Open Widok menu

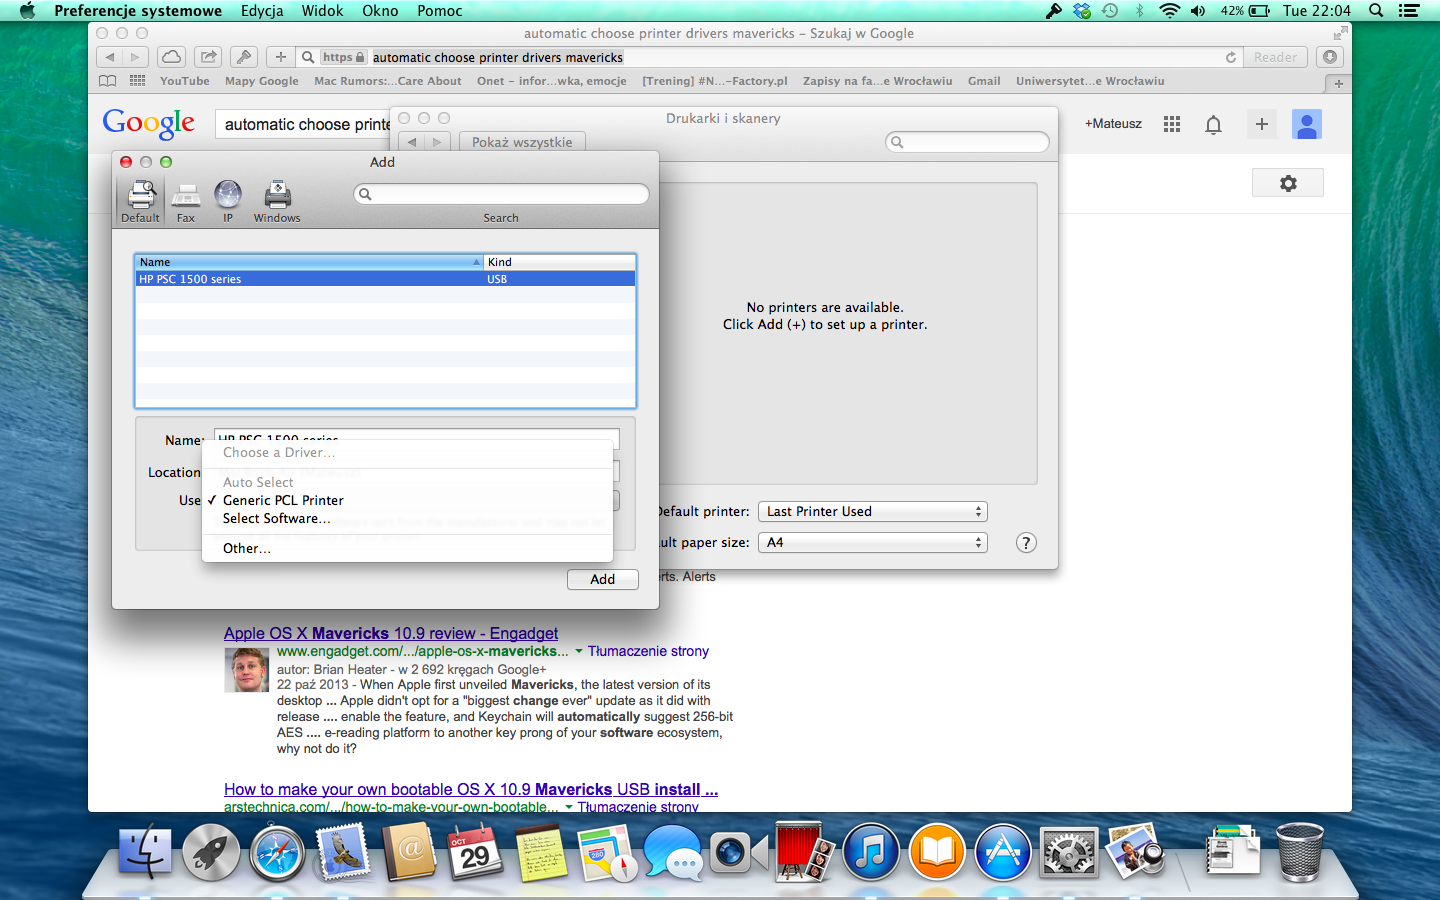(322, 11)
